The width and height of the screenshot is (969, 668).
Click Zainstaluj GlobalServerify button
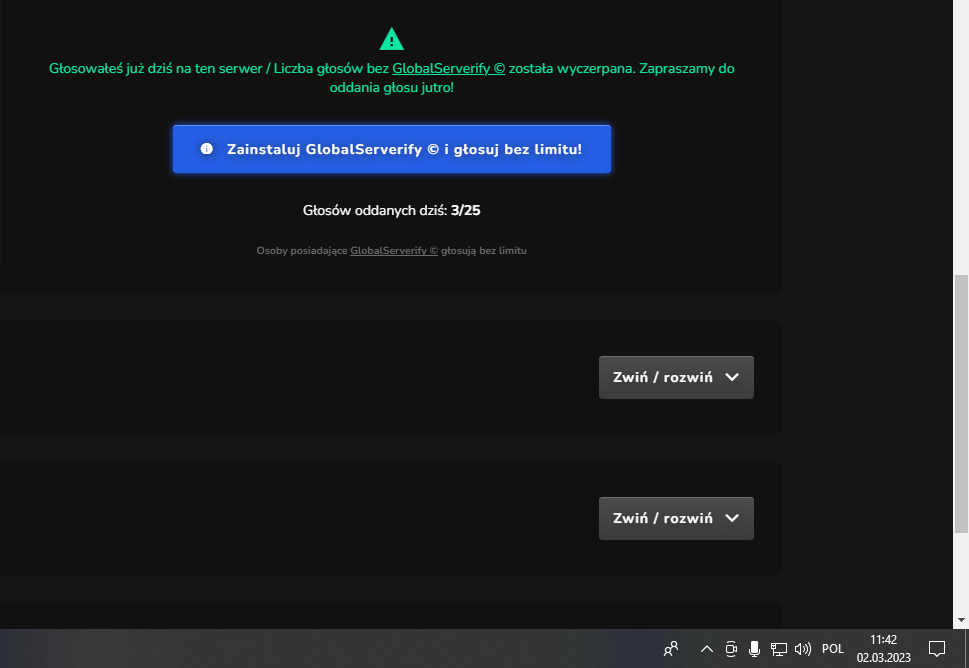click(392, 149)
